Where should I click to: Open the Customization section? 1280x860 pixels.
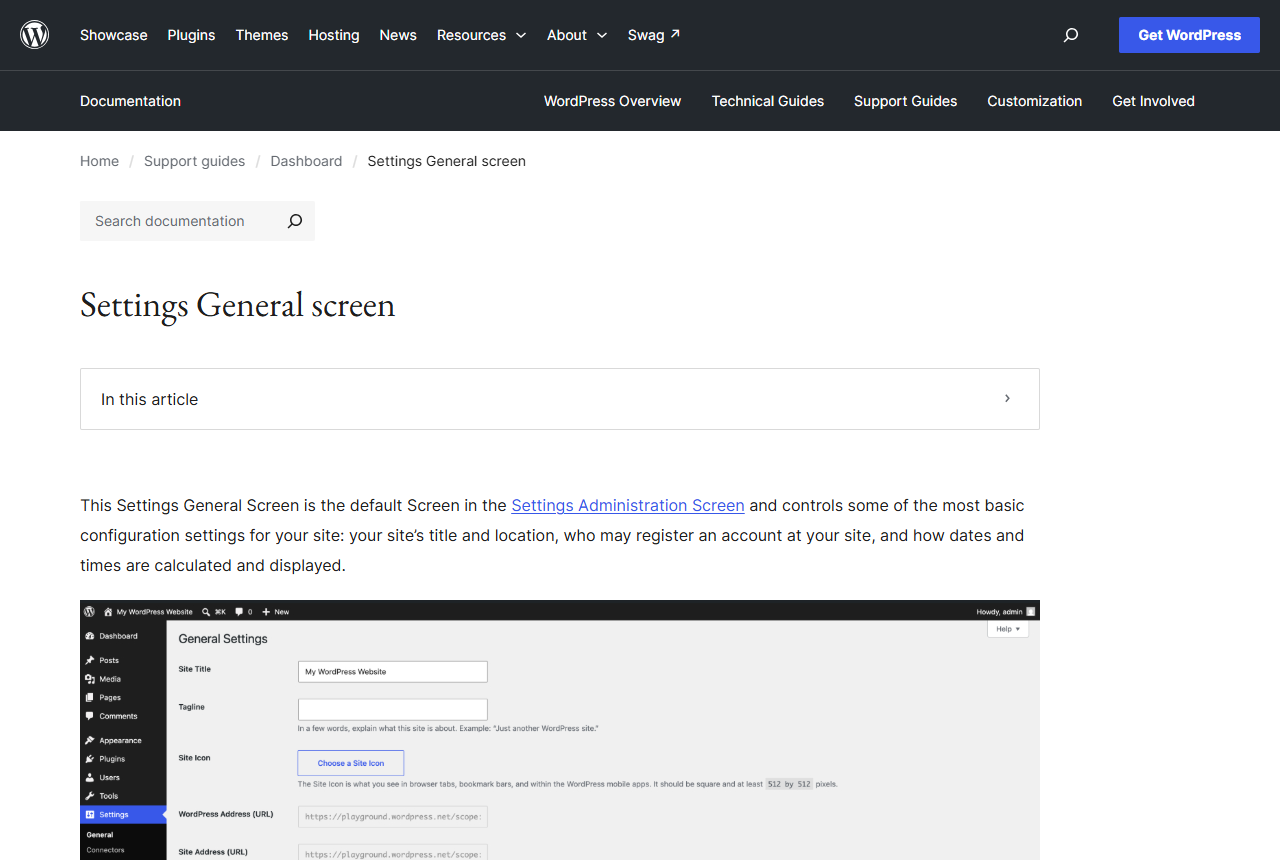pos(1035,101)
